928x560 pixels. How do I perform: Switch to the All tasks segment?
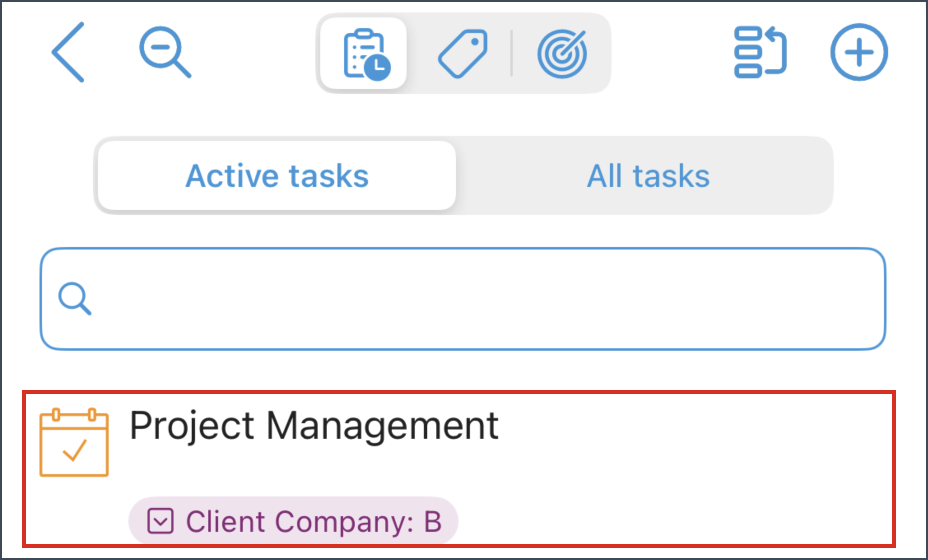point(648,176)
